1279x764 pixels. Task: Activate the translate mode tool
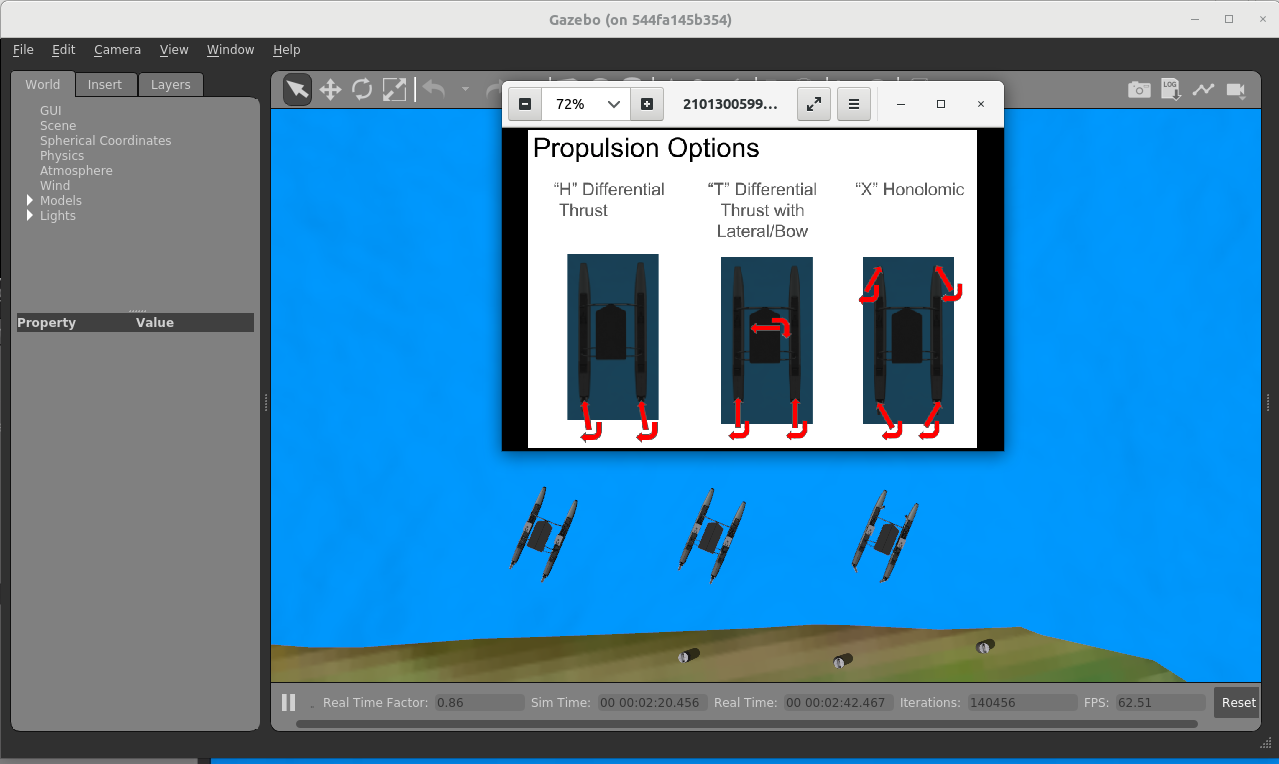pos(330,89)
